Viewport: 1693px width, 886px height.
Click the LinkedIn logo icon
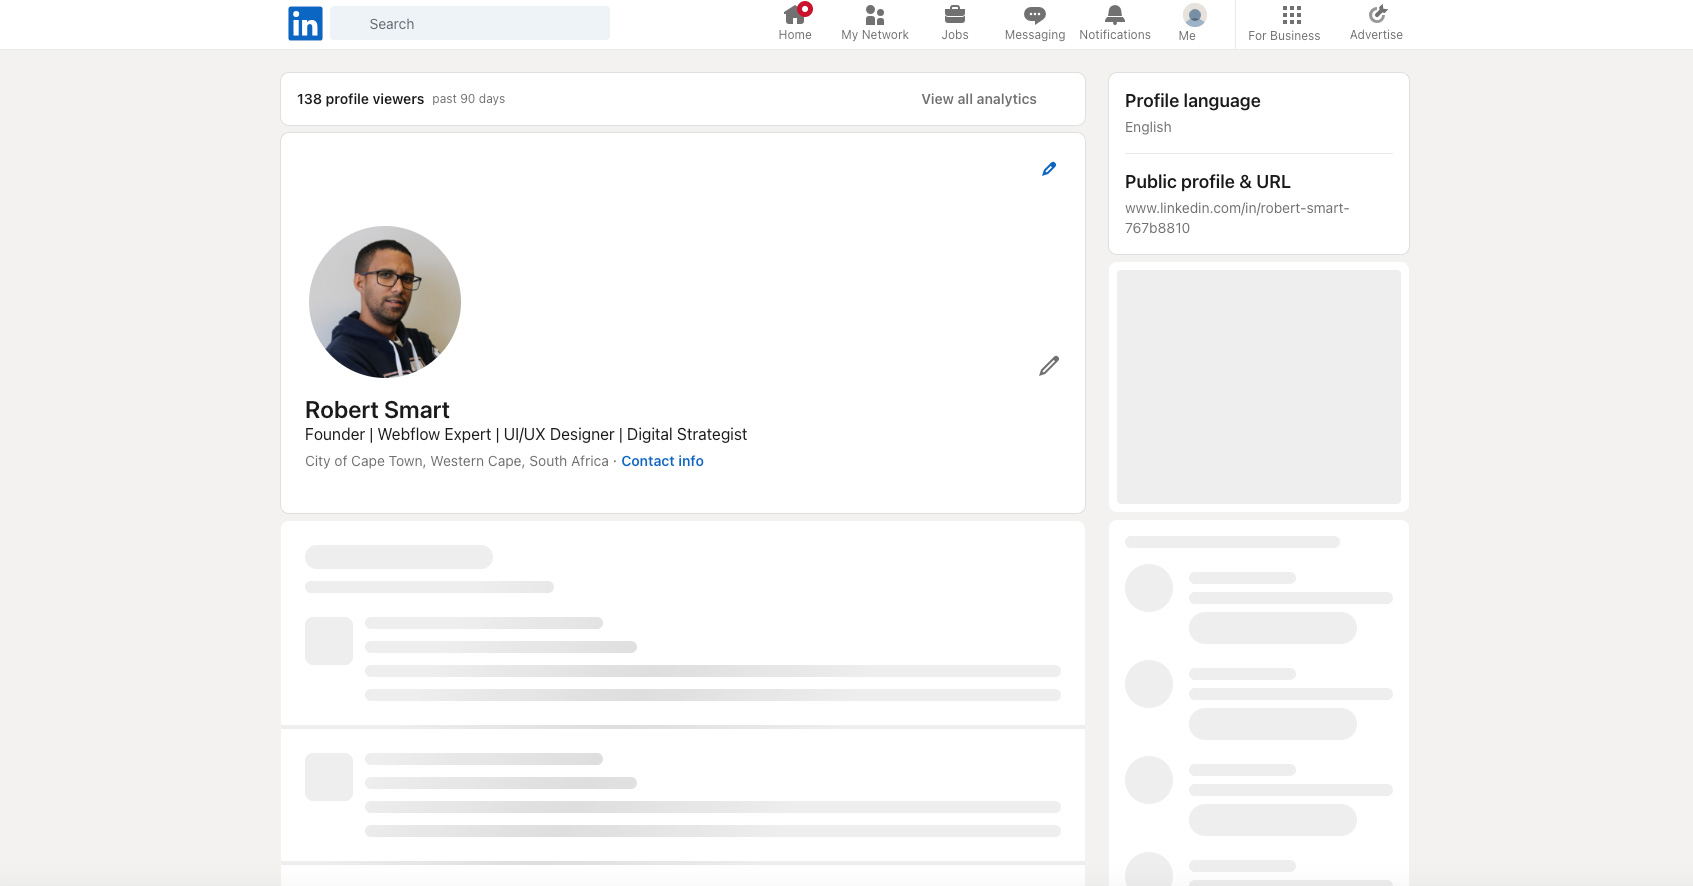click(305, 23)
